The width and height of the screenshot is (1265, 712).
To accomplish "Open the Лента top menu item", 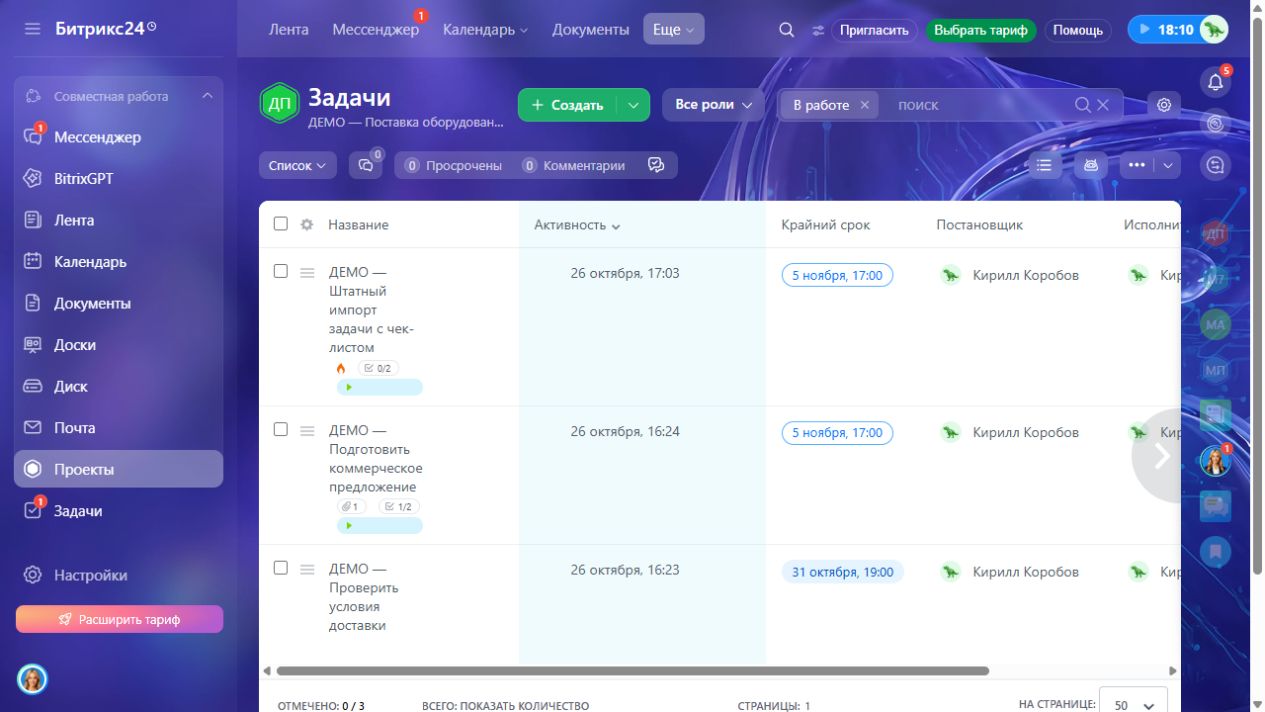I will (289, 30).
